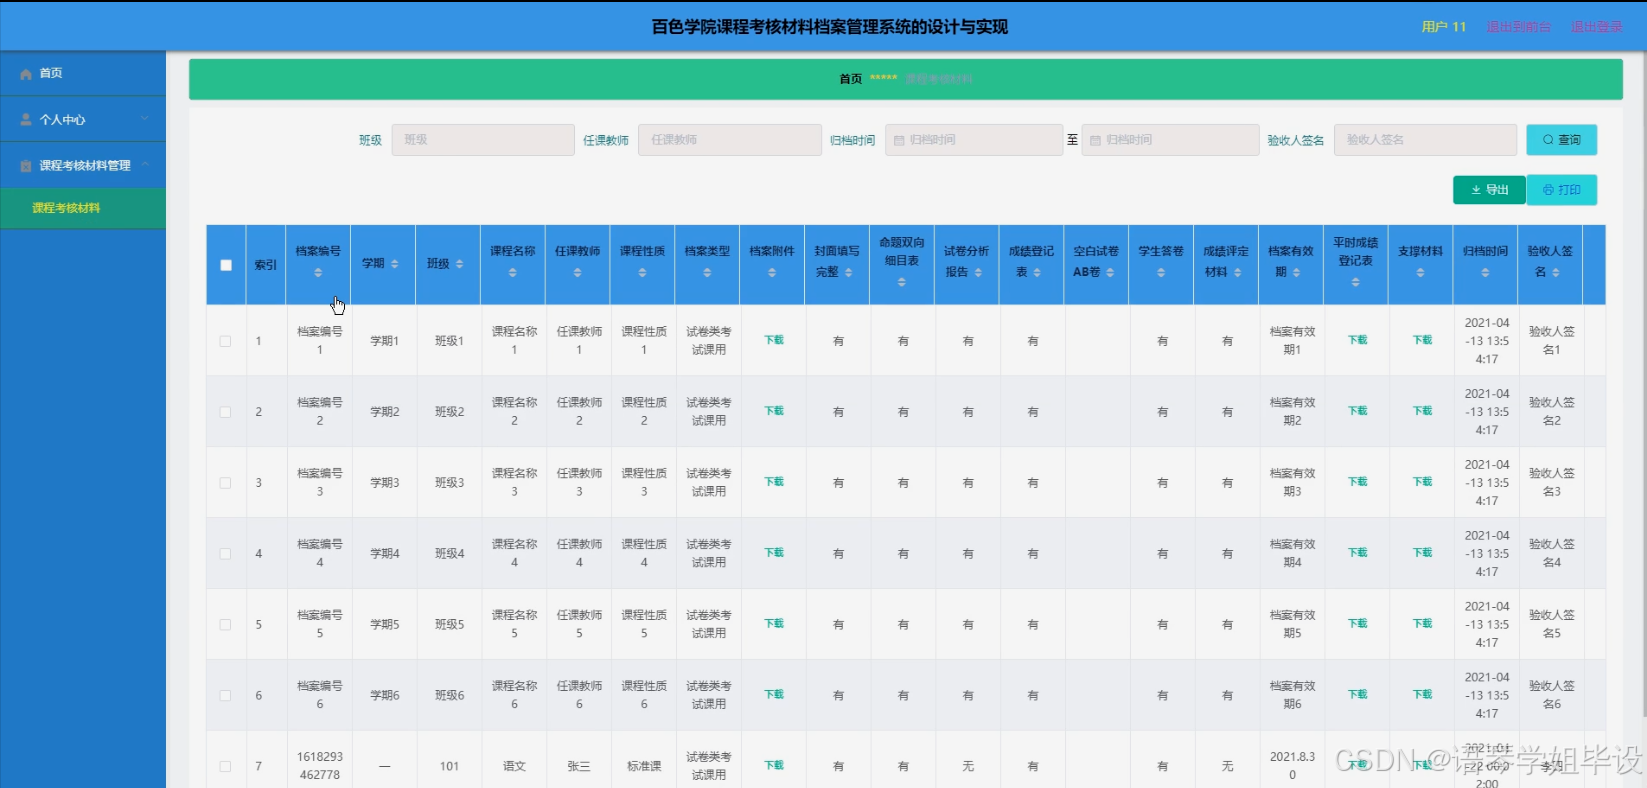The image size is (1647, 788).
Task: Check the row 1 checkbox for 档案编号1
Action: (x=225, y=341)
